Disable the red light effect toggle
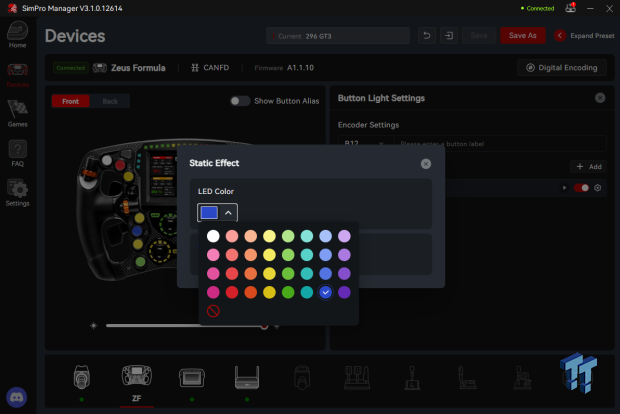Image resolution: width=620 pixels, height=414 pixels. (581, 188)
